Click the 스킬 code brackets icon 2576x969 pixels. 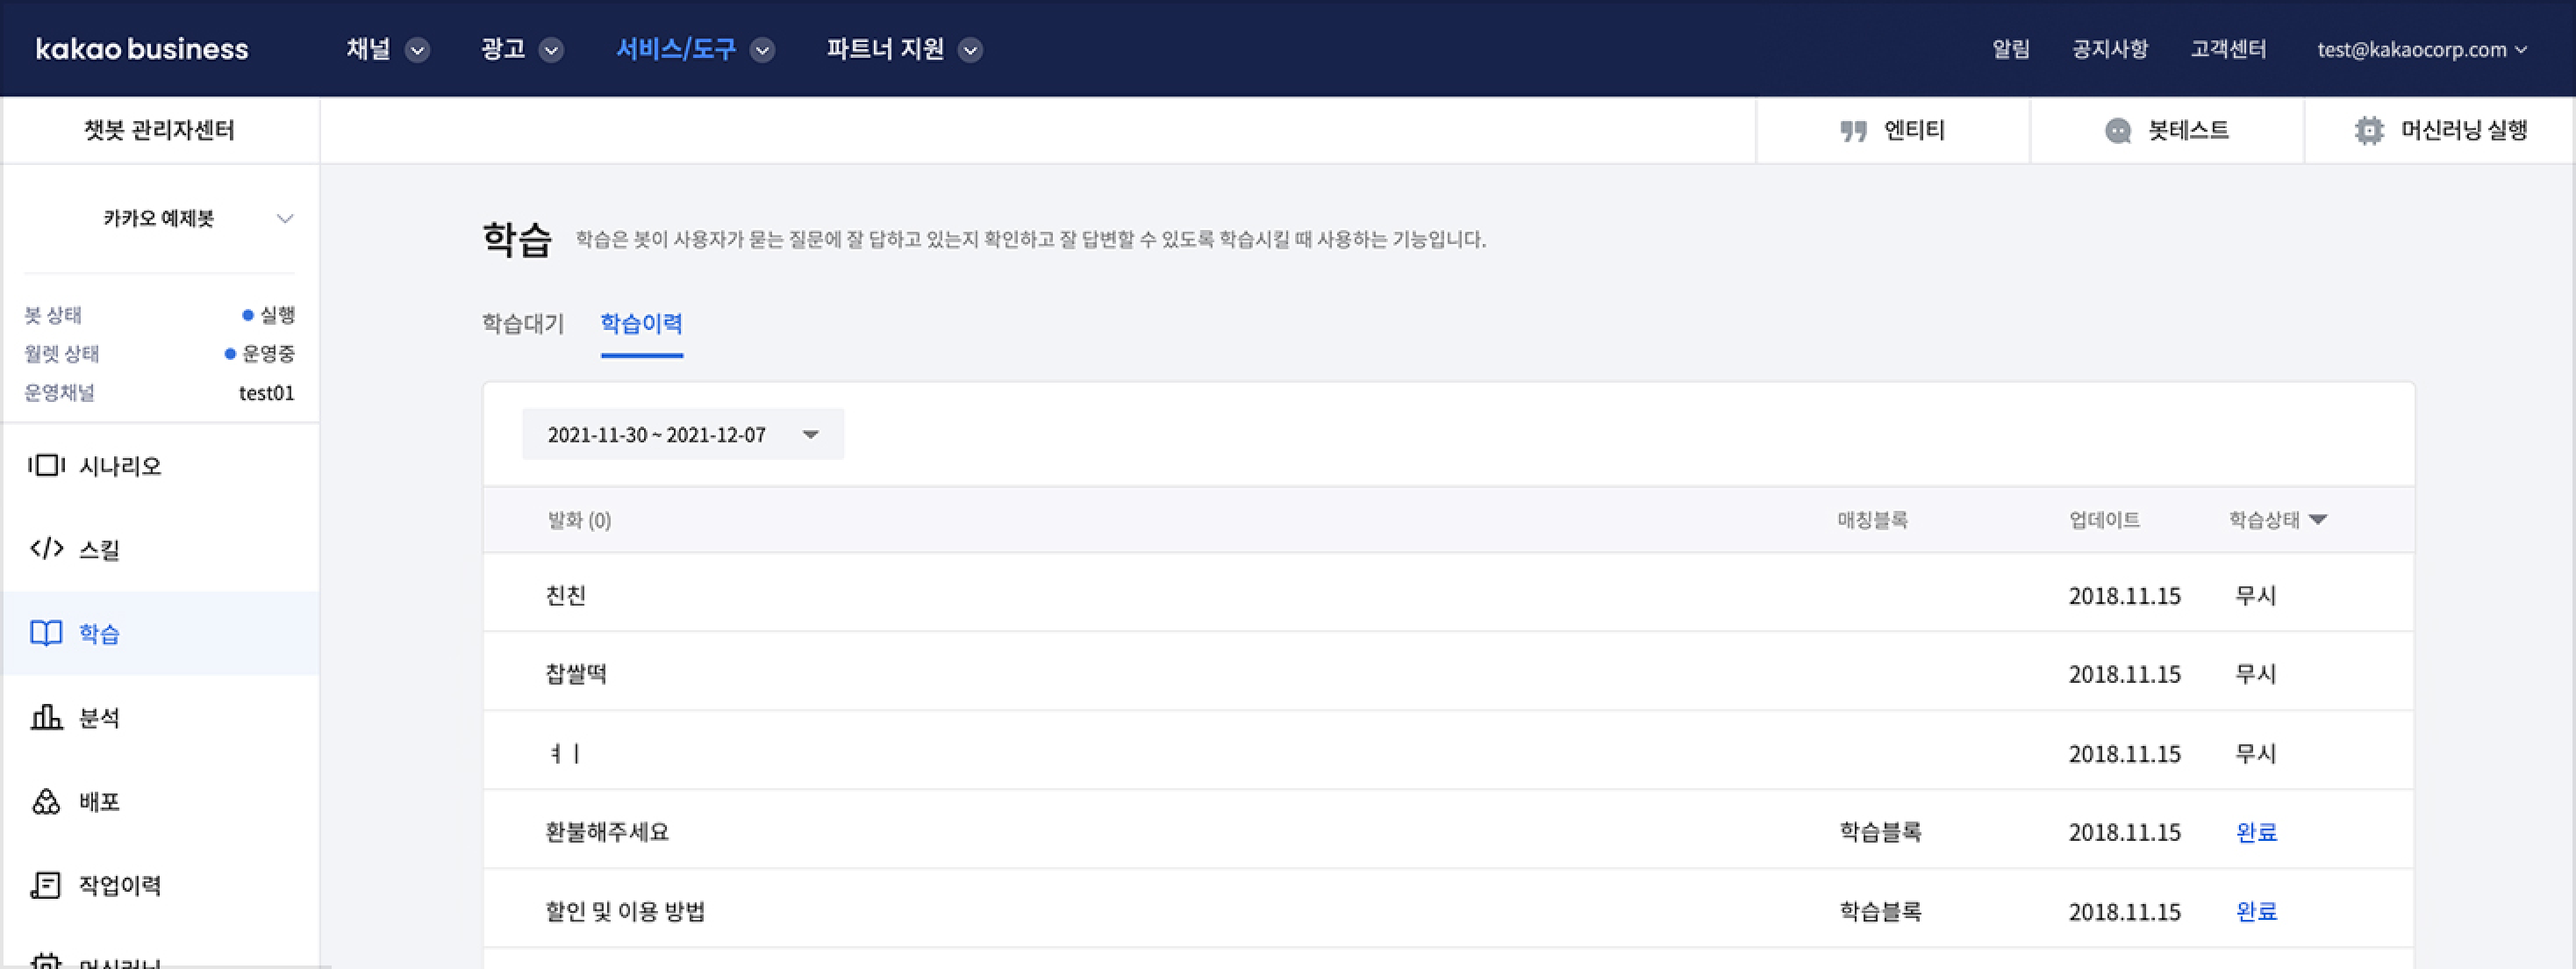[x=46, y=549]
